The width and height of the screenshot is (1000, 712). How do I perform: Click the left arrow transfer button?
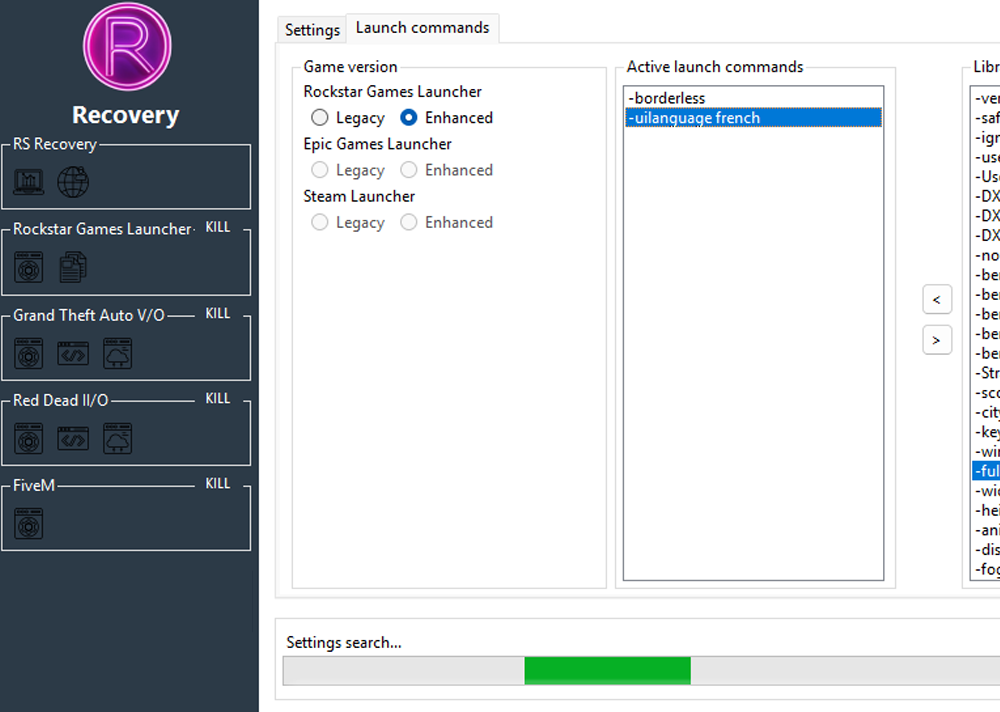pos(936,299)
